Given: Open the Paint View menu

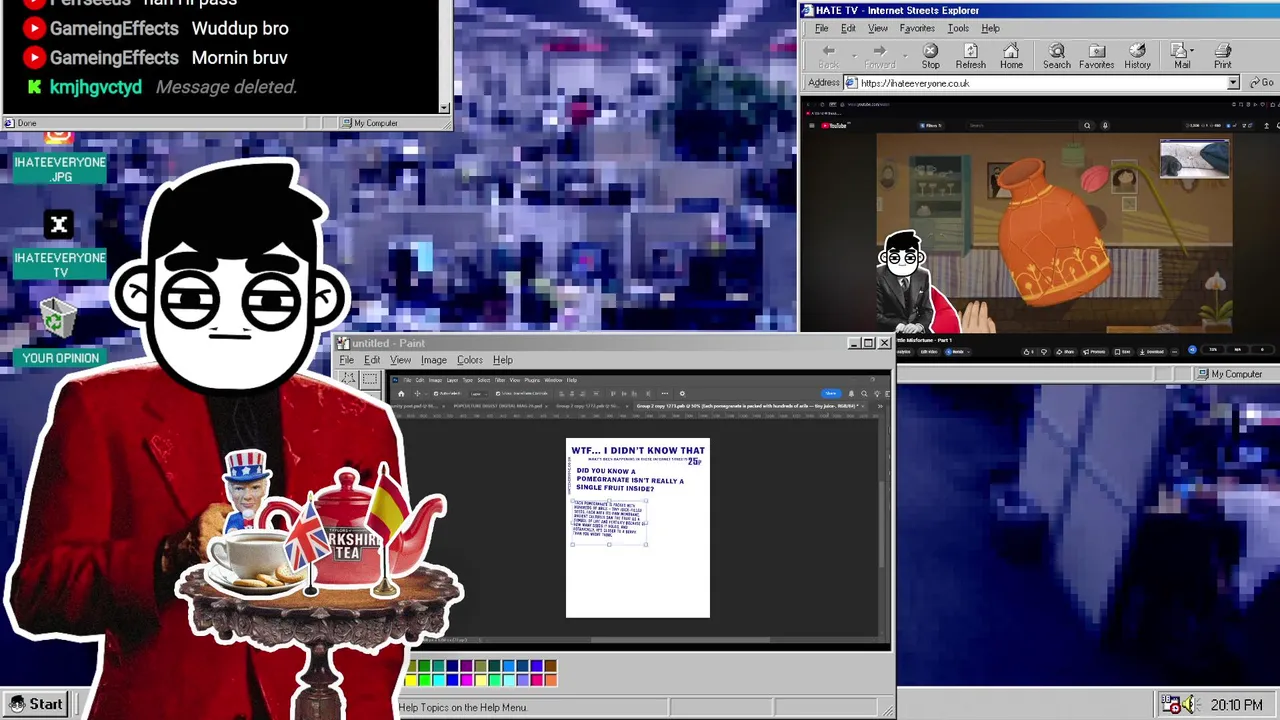Looking at the screenshot, I should [x=400, y=360].
